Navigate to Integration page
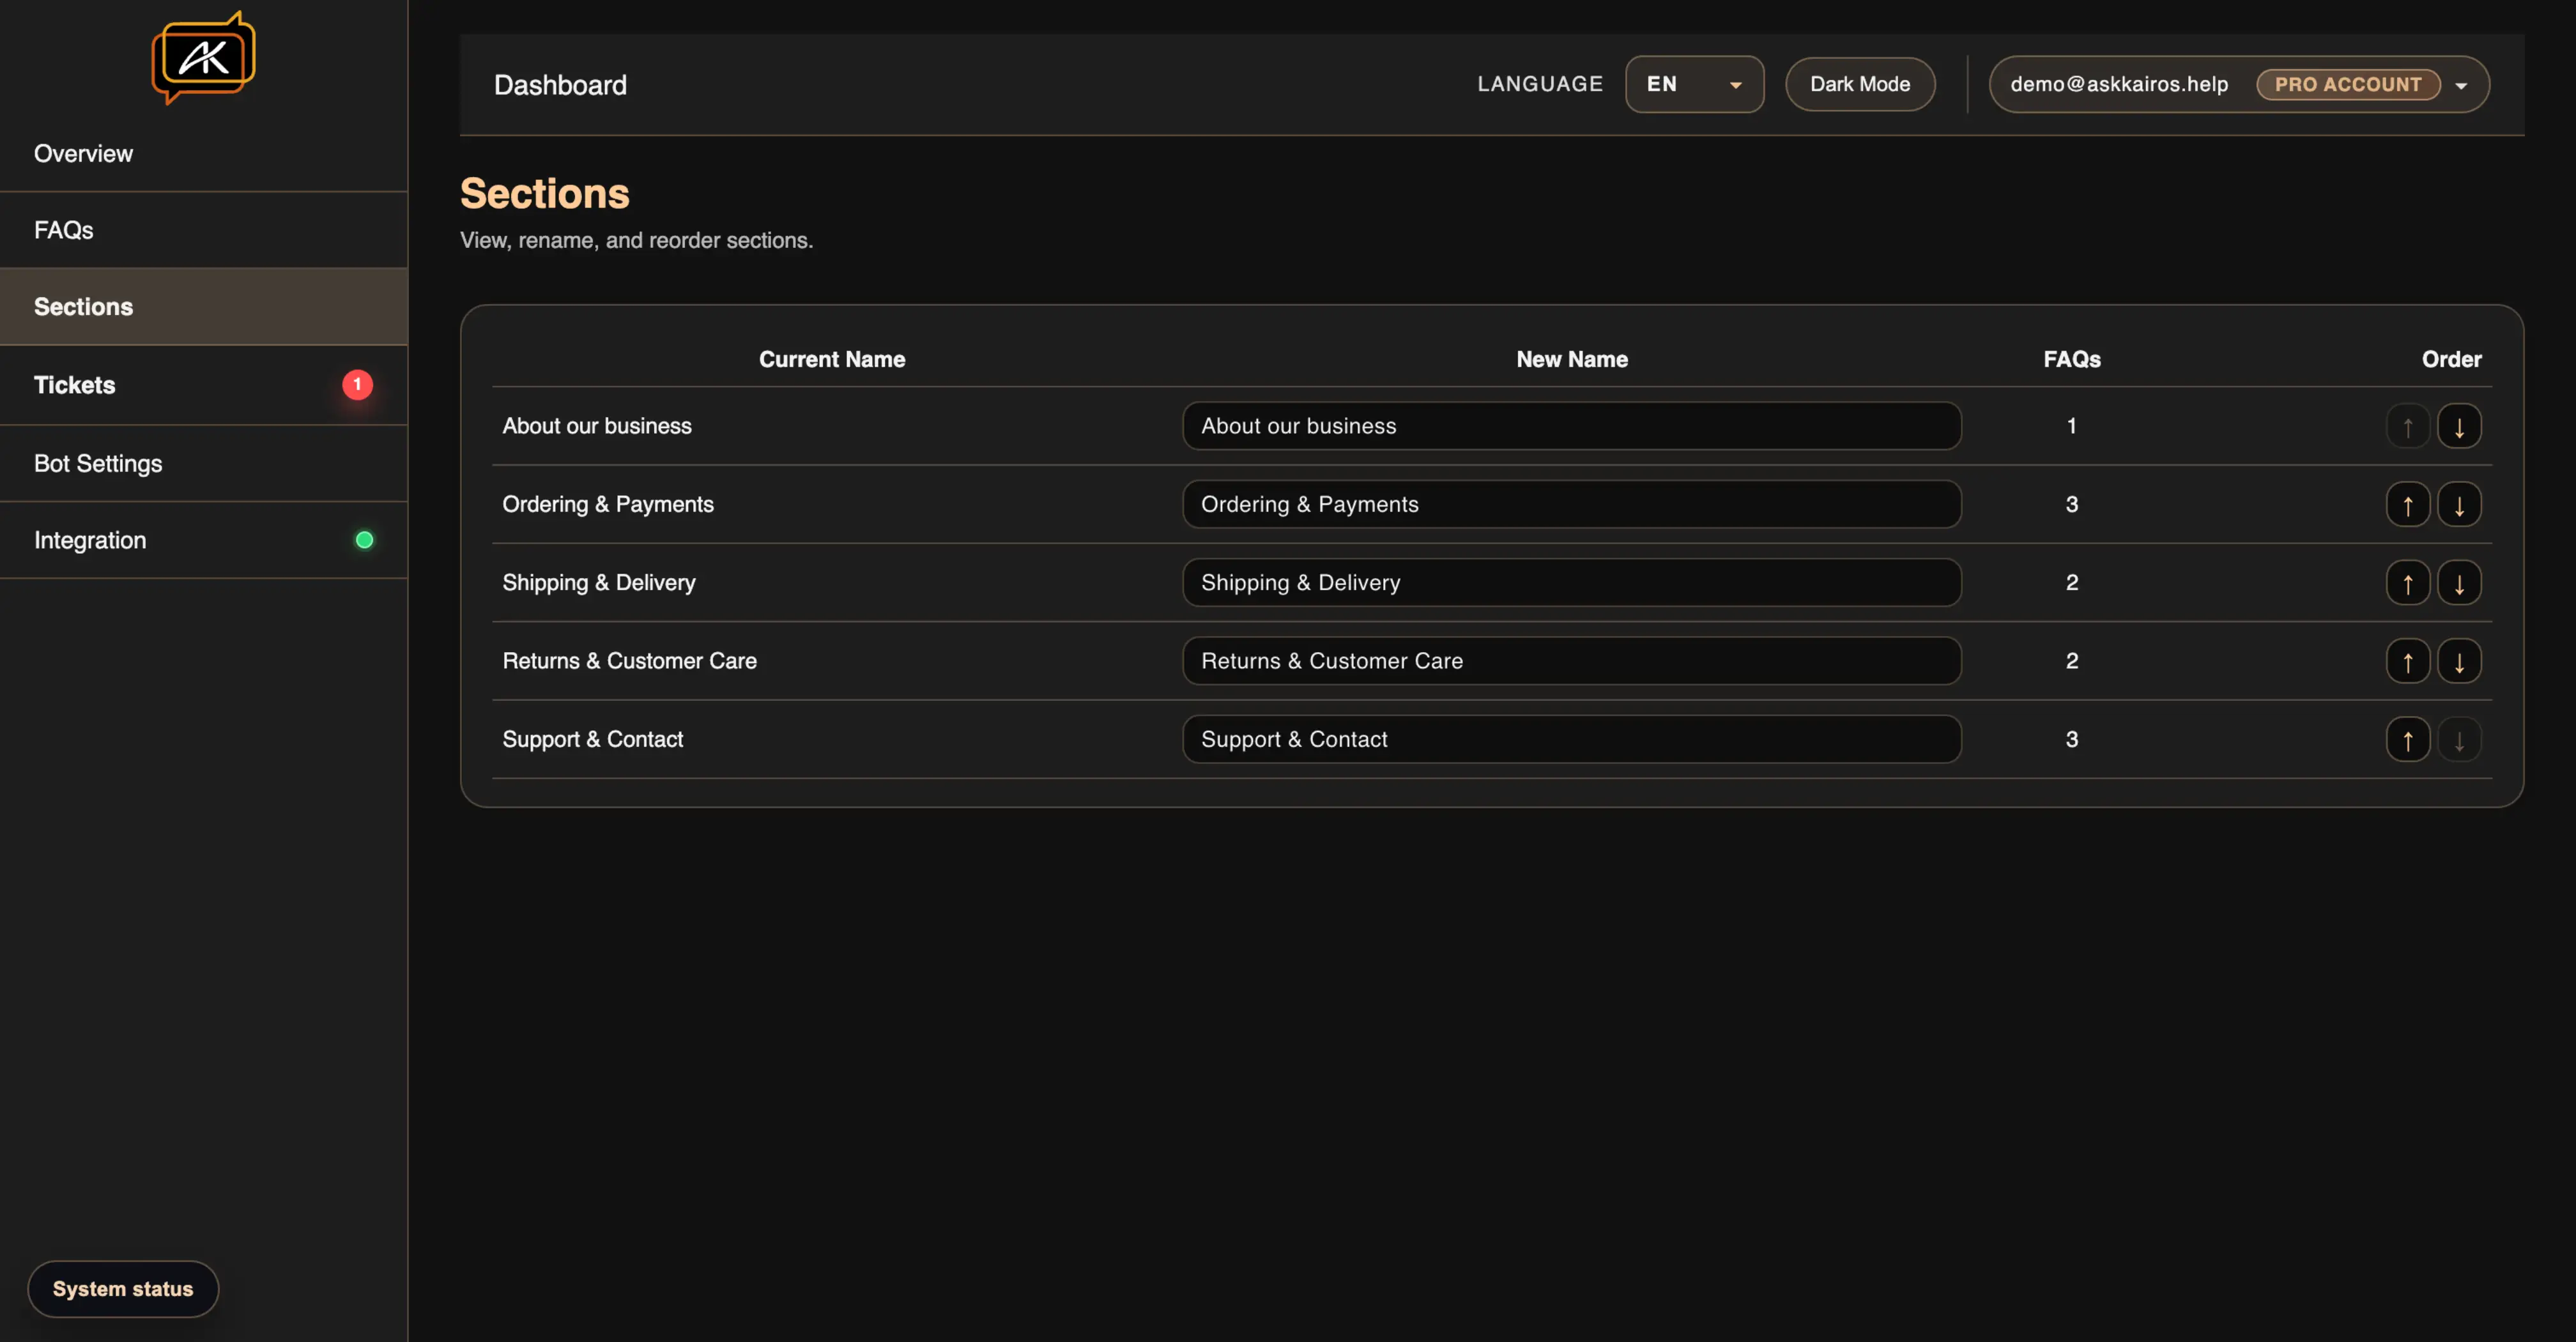 pyautogui.click(x=204, y=540)
